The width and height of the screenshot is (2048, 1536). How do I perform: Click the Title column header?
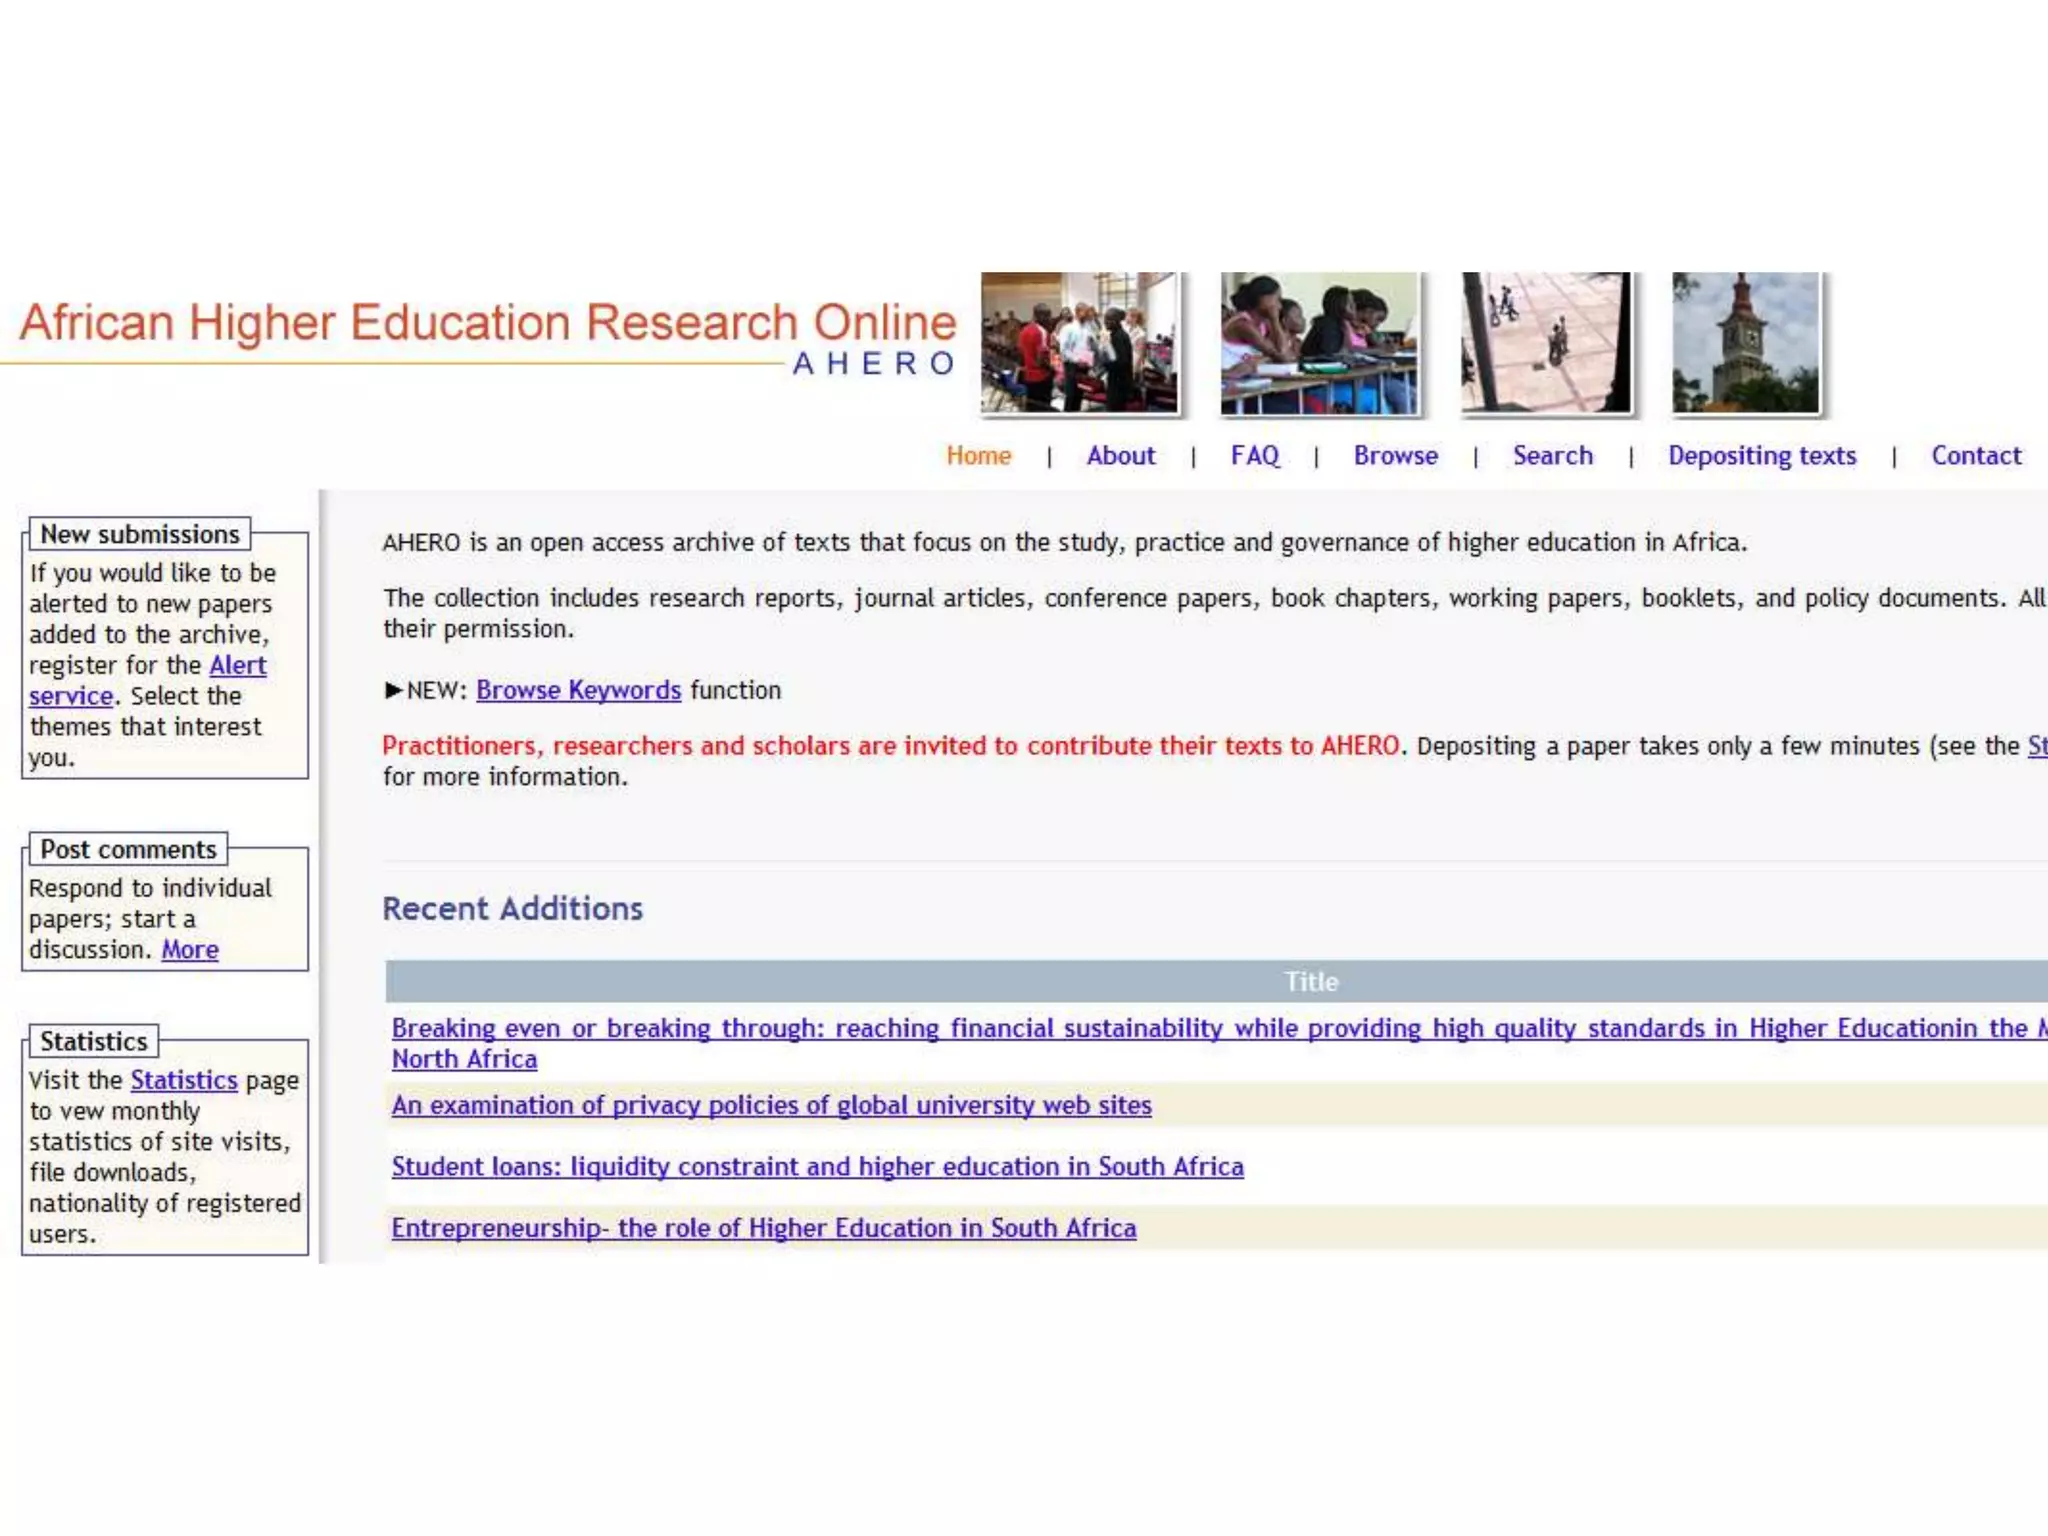coord(1310,982)
